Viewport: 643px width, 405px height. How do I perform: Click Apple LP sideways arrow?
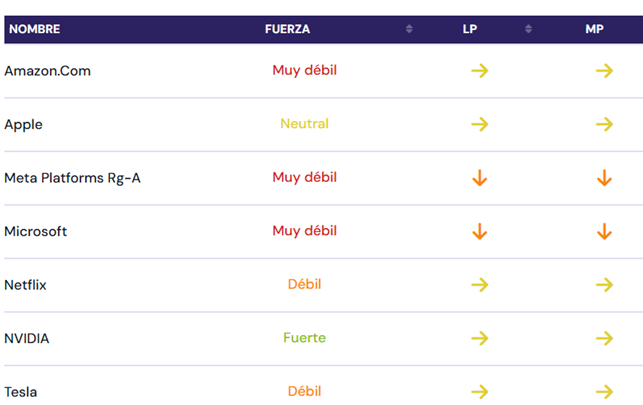pyautogui.click(x=479, y=125)
